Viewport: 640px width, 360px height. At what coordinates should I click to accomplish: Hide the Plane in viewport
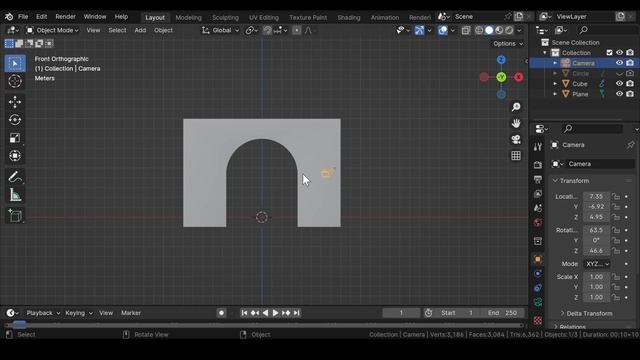[x=620, y=94]
